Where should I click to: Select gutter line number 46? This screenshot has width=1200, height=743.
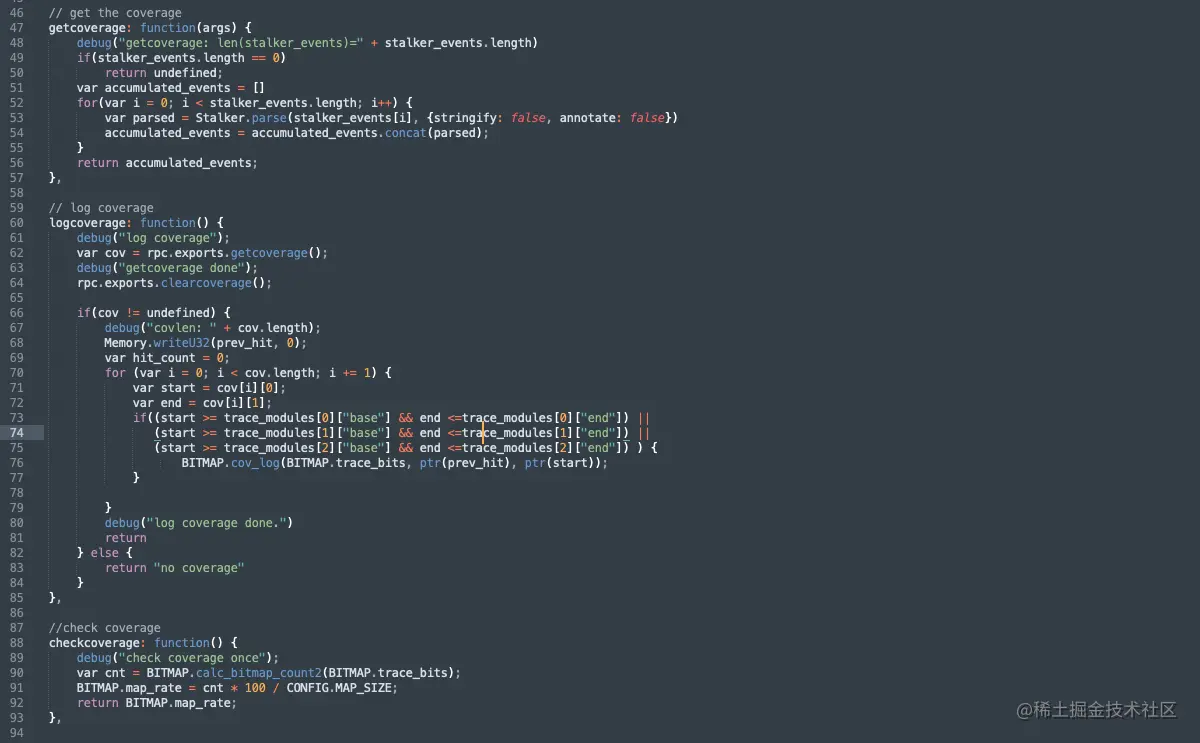coord(17,13)
